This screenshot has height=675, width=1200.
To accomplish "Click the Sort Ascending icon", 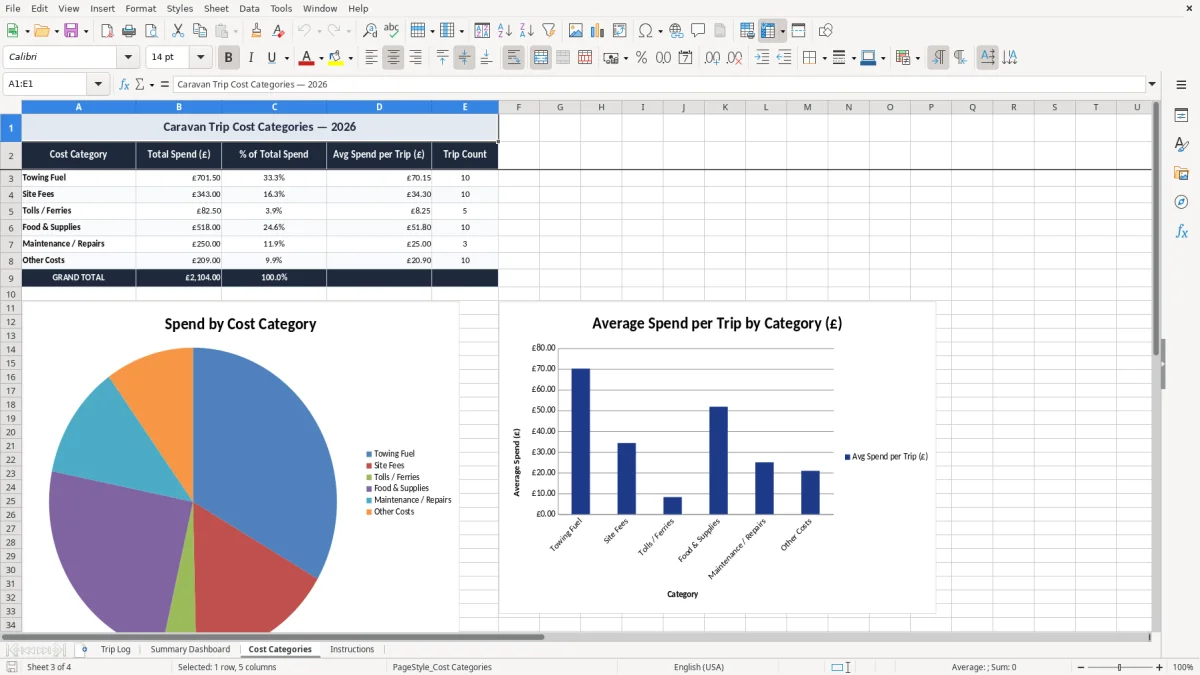I will (x=504, y=31).
